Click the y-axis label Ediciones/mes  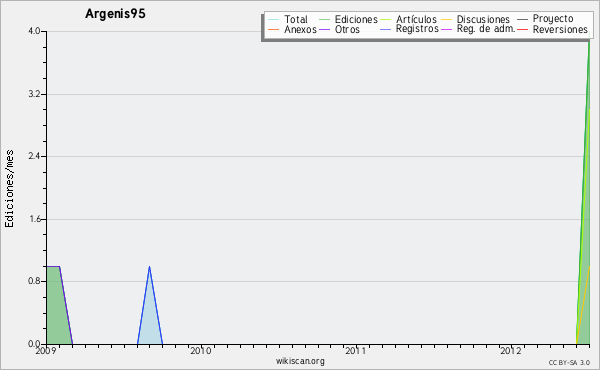pos(9,189)
